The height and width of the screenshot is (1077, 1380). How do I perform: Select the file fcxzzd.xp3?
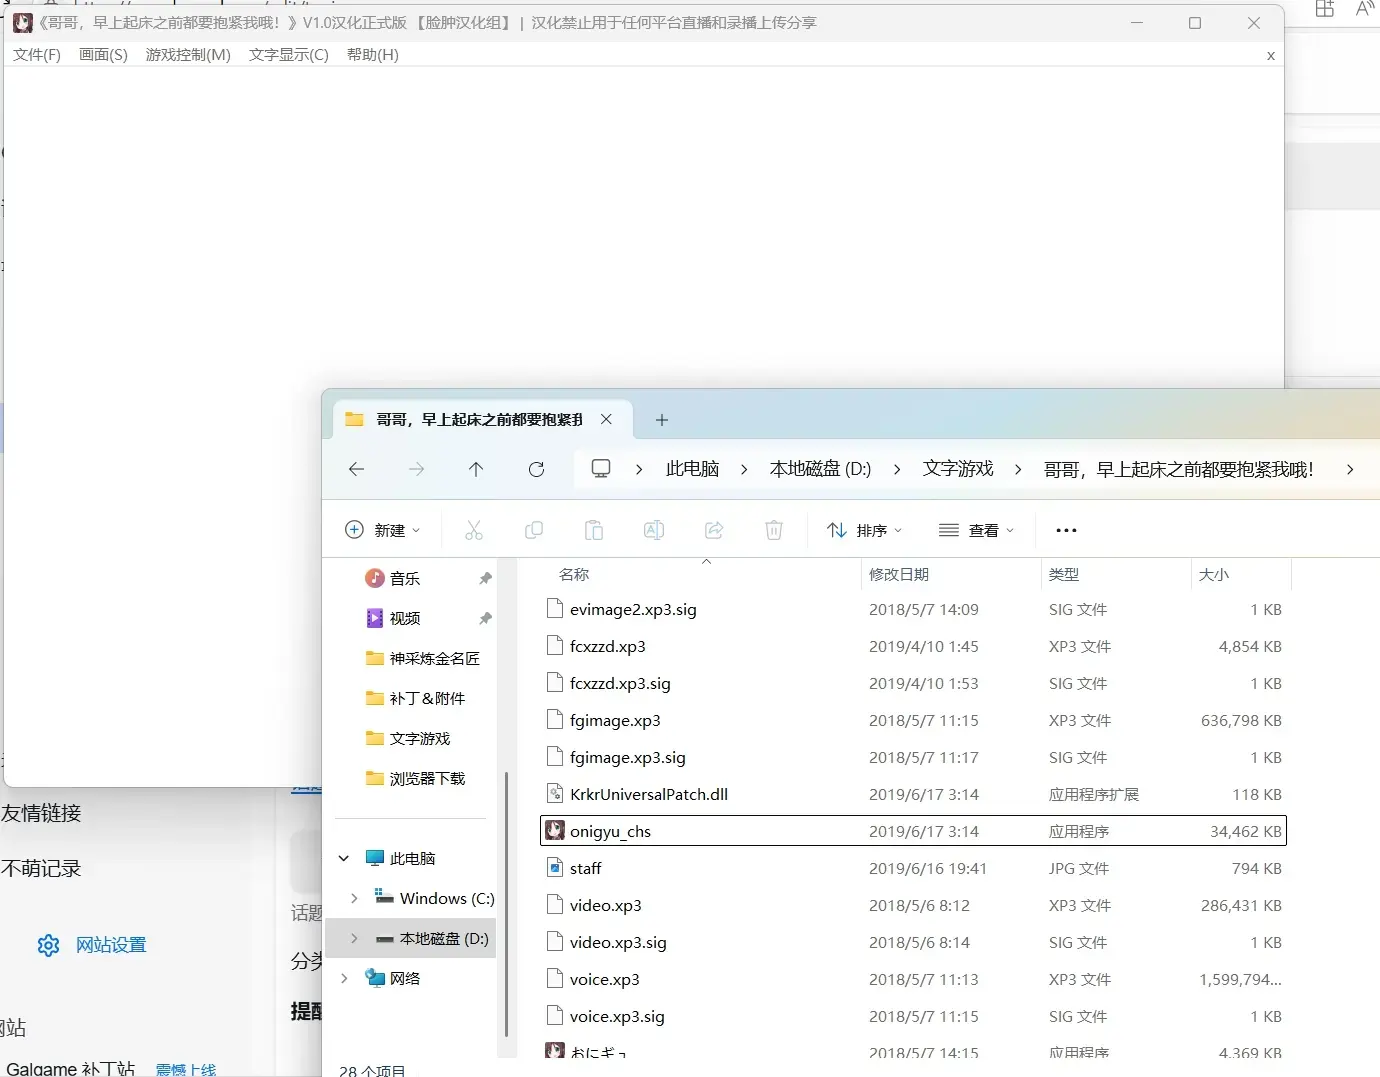click(607, 647)
